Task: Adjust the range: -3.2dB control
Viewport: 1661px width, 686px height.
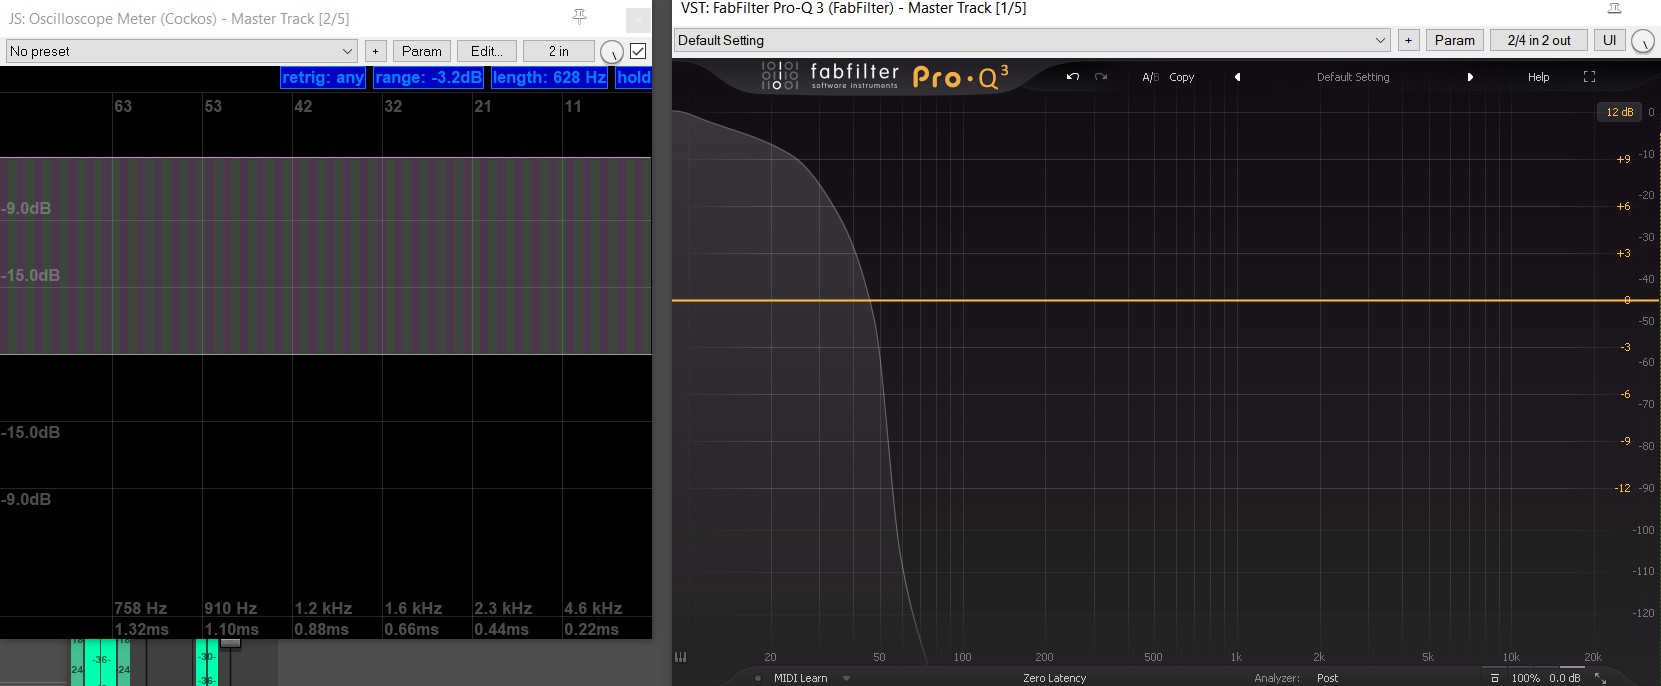Action: point(428,78)
